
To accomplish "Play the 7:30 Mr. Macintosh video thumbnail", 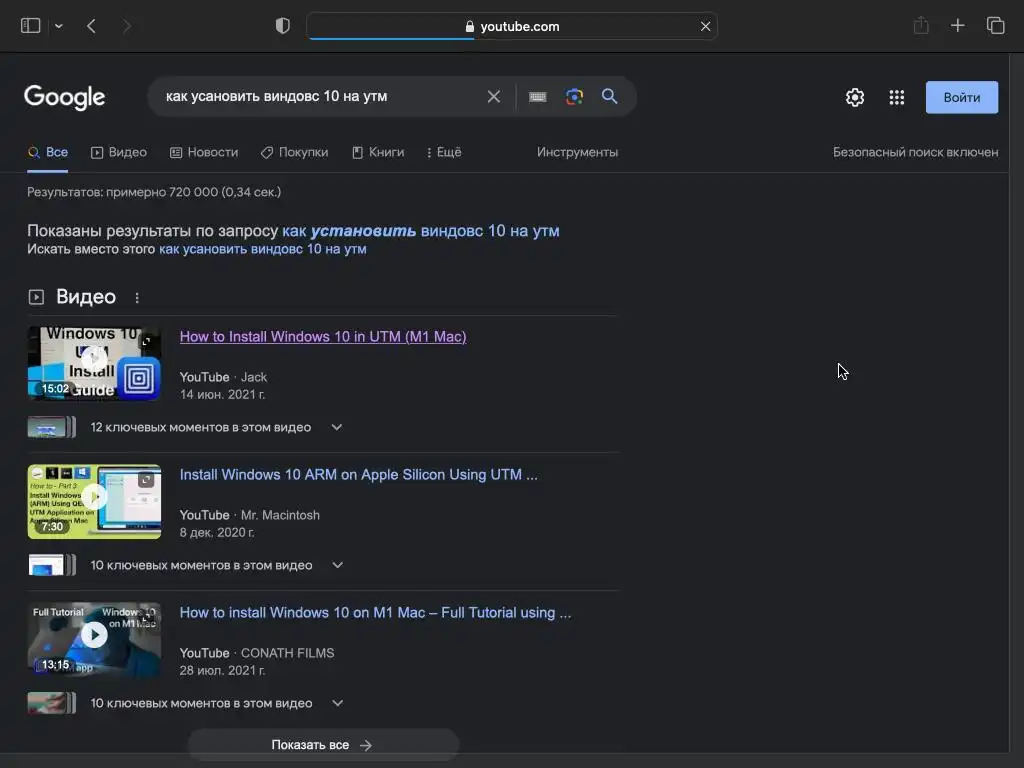I will click(94, 502).
